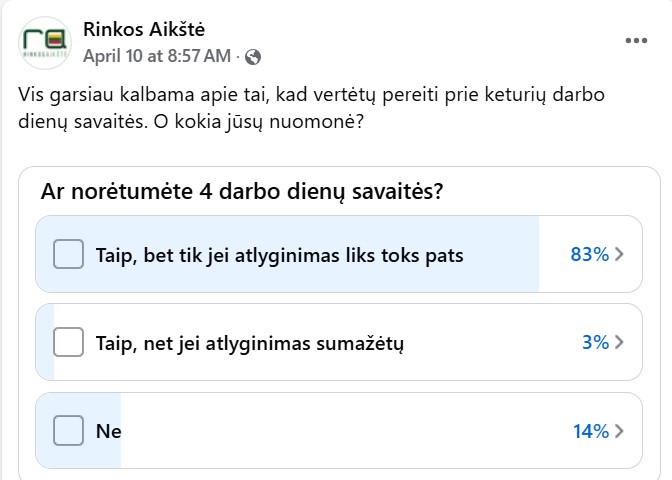View the 14% vote results
Image resolution: width=672 pixels, height=480 pixels.
coord(591,431)
